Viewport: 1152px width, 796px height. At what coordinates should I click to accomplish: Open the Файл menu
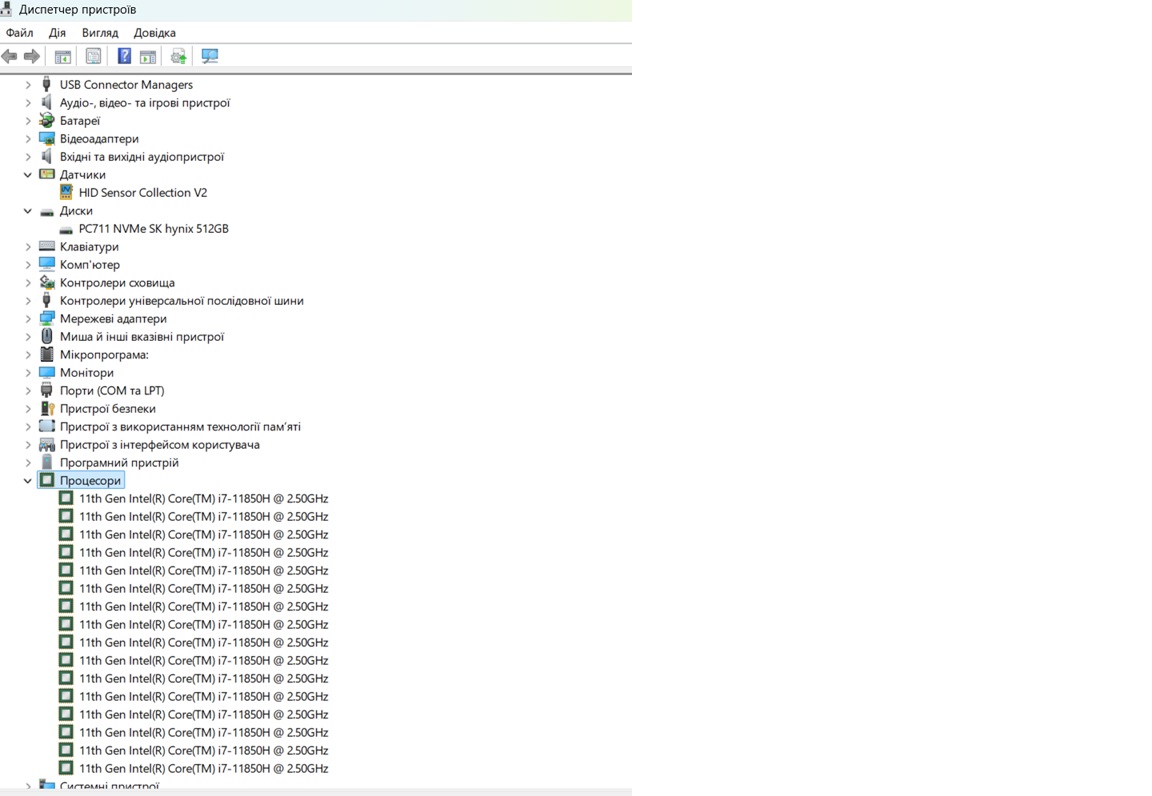click(x=19, y=32)
